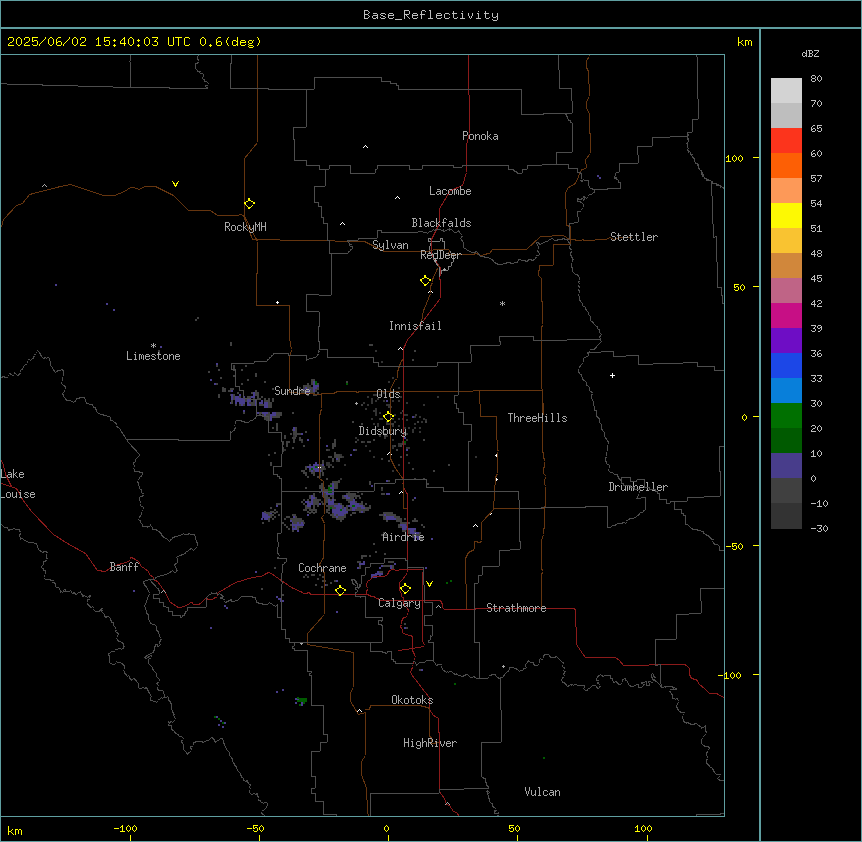Click the Didsbury town label
The width and height of the screenshot is (862, 842).
(x=383, y=431)
